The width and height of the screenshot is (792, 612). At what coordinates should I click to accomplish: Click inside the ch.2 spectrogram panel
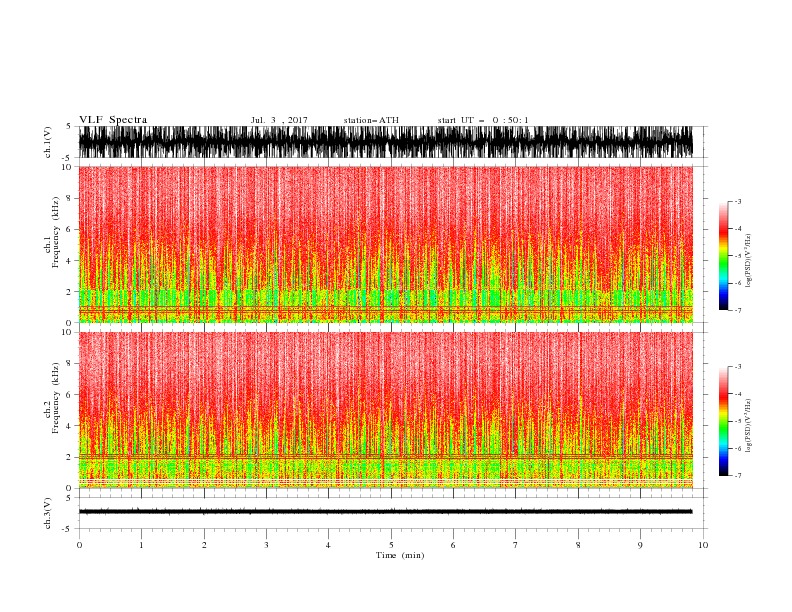(385, 410)
